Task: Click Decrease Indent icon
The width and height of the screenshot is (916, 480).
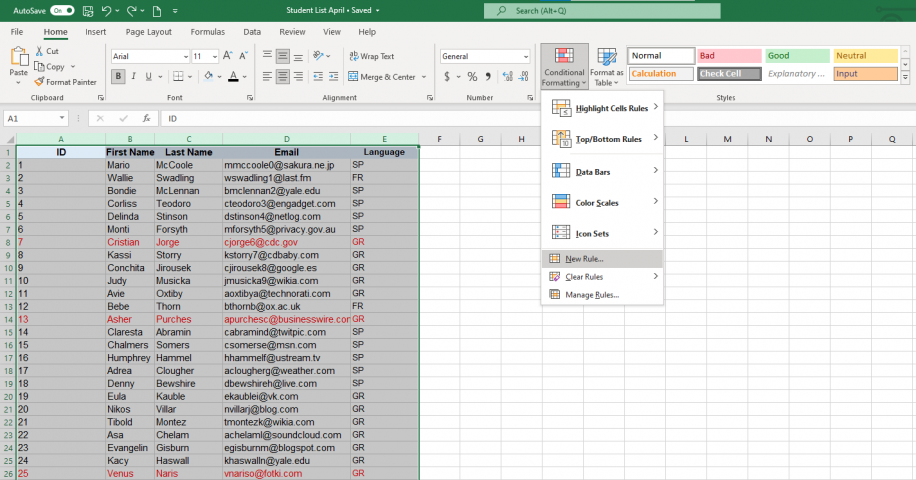Action: click(x=318, y=76)
